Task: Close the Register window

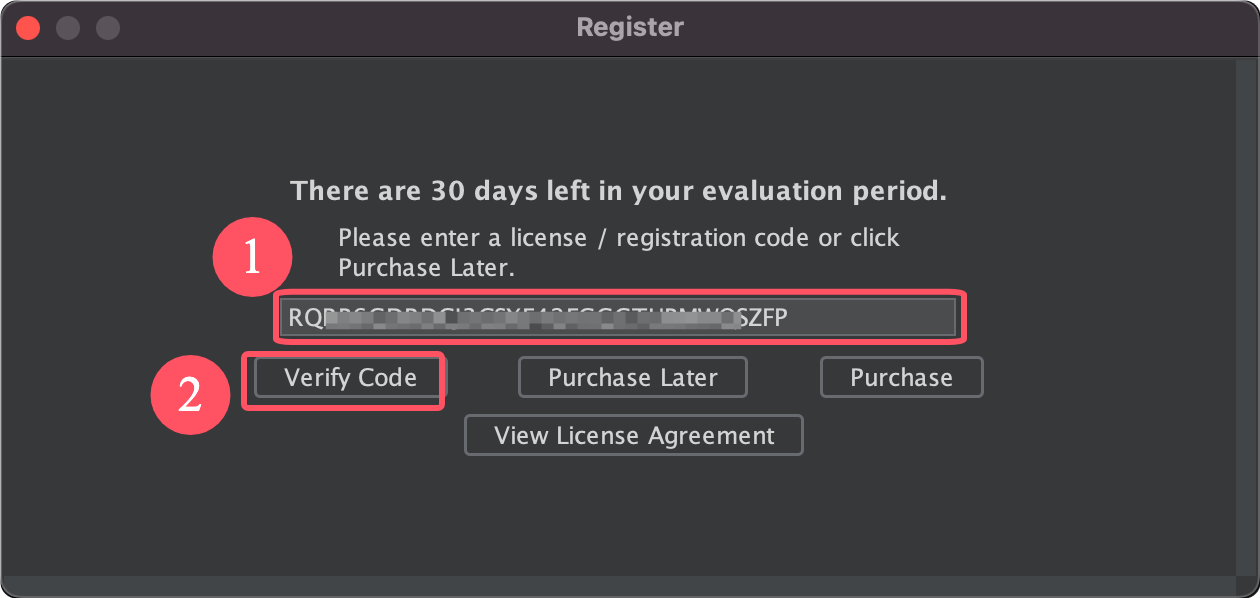Action: (x=28, y=28)
